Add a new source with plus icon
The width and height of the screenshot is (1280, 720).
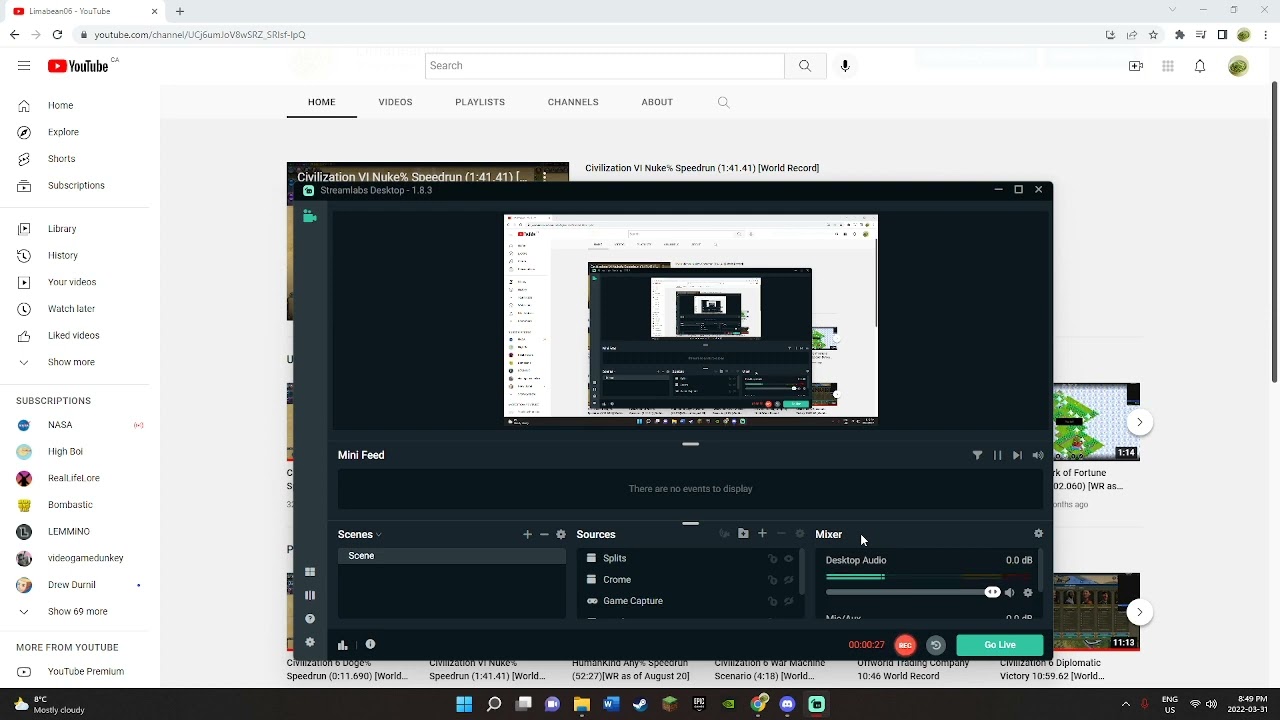pyautogui.click(x=762, y=534)
